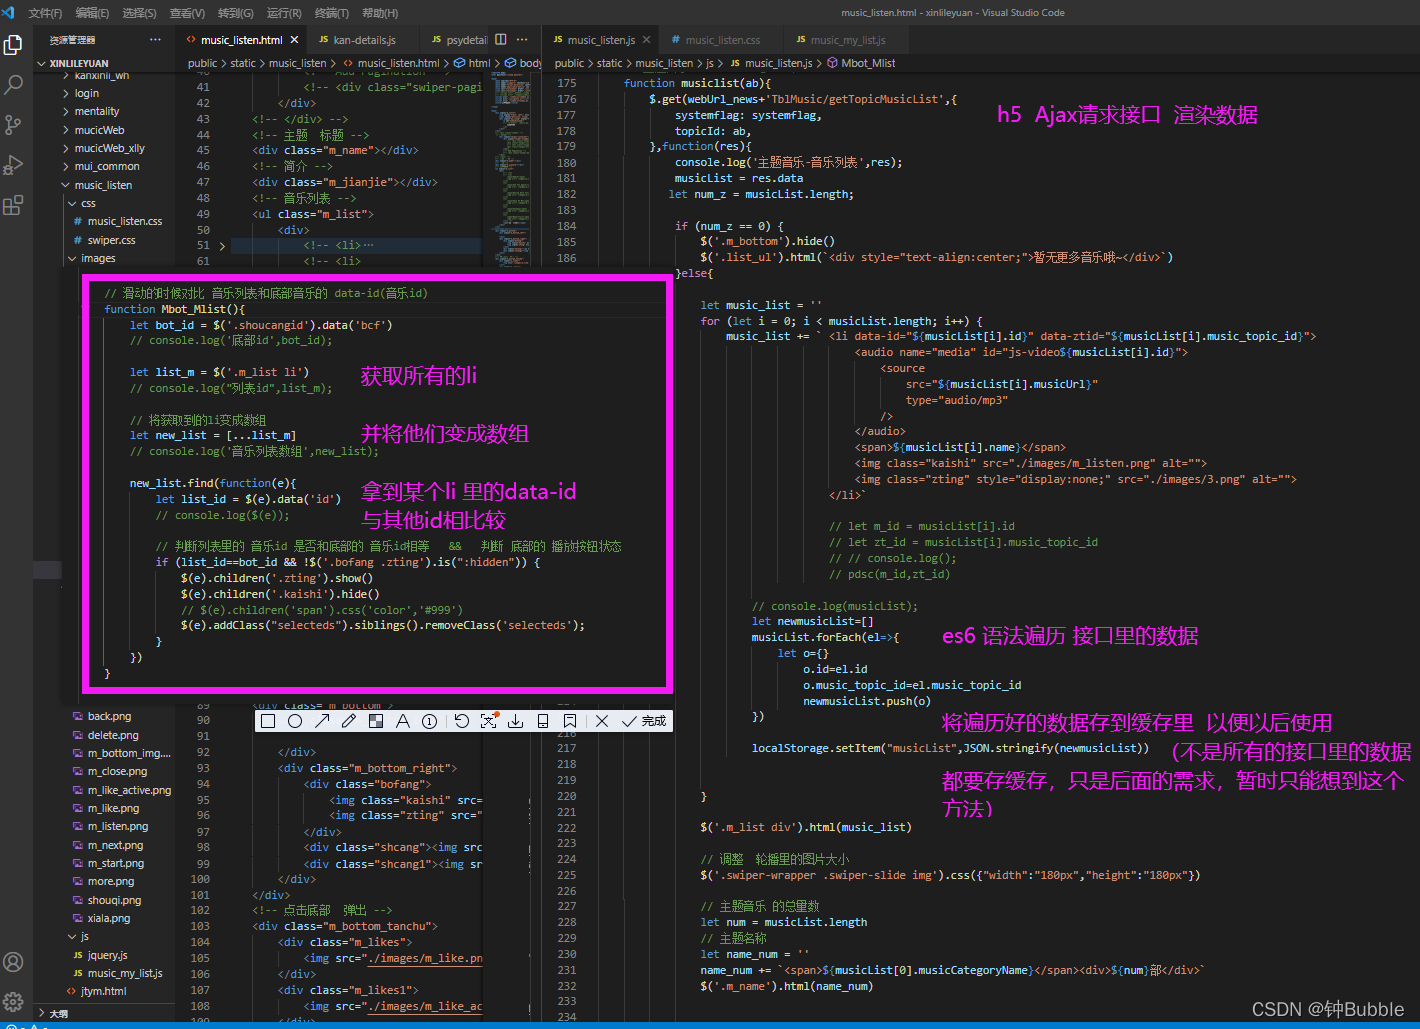This screenshot has width=1420, height=1029.
Task: Open music_my_list.js in explorer
Action: pos(124,973)
